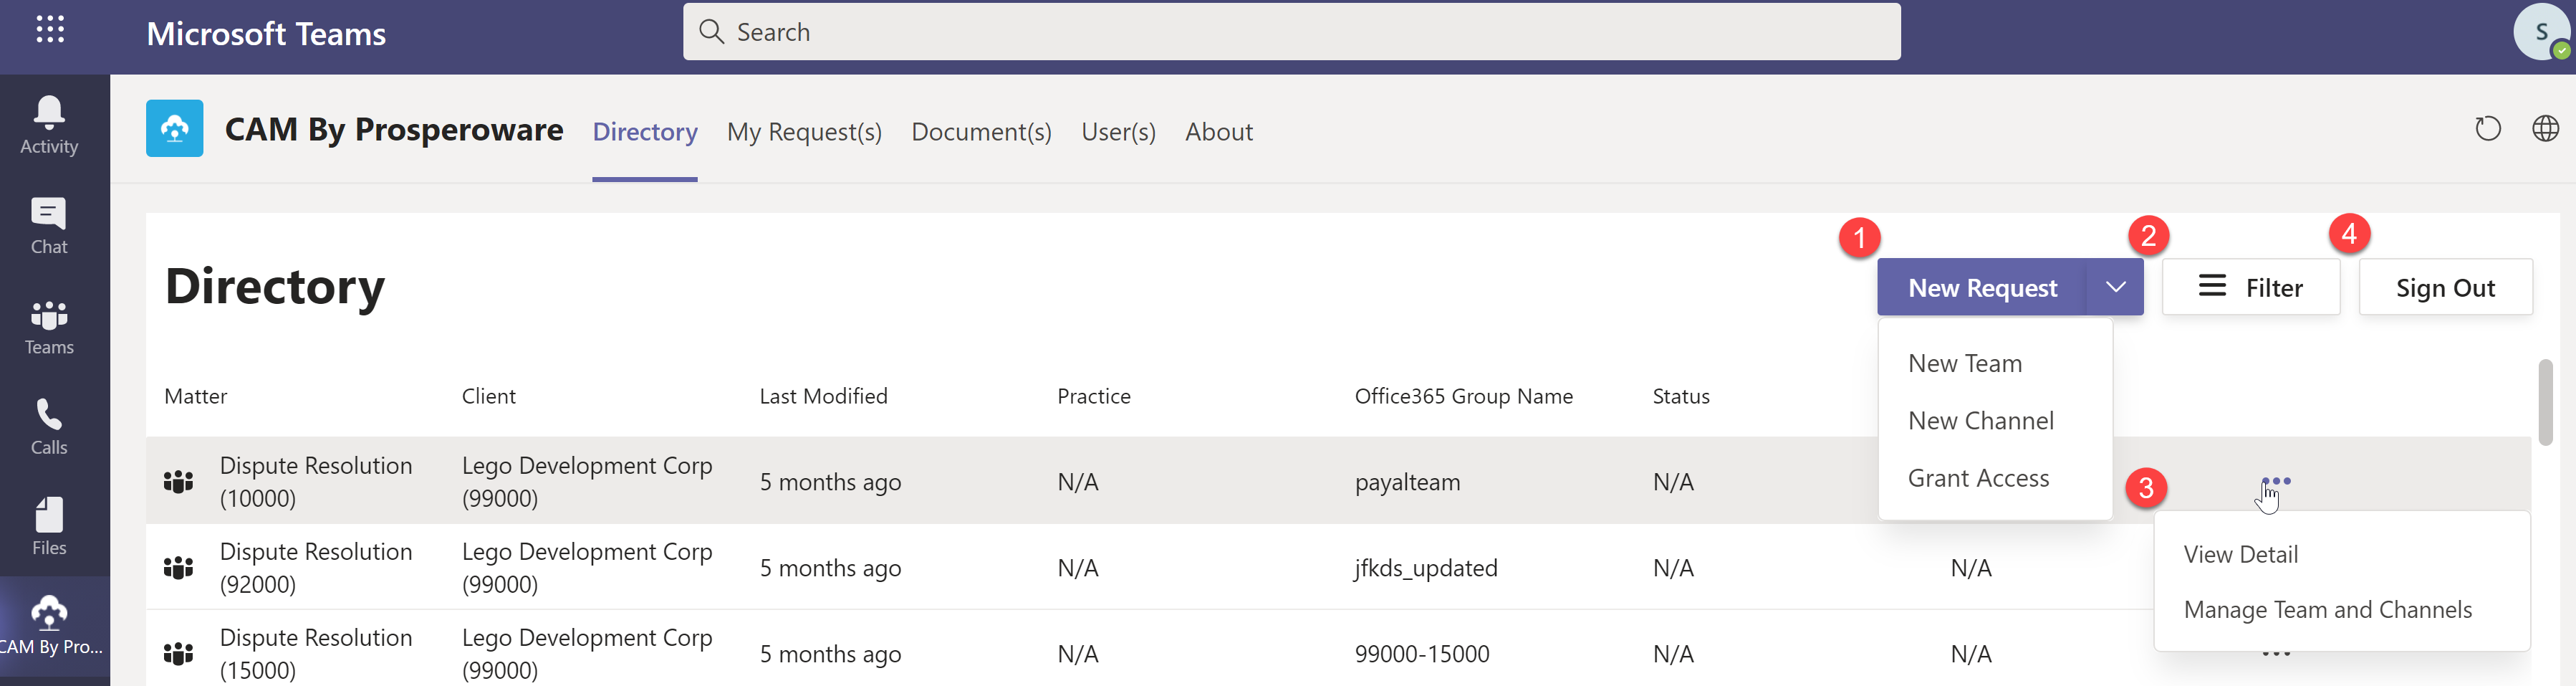Viewport: 2576px width, 686px height.
Task: Click team icon for Dispute Resolution (92000)
Action: [178, 568]
